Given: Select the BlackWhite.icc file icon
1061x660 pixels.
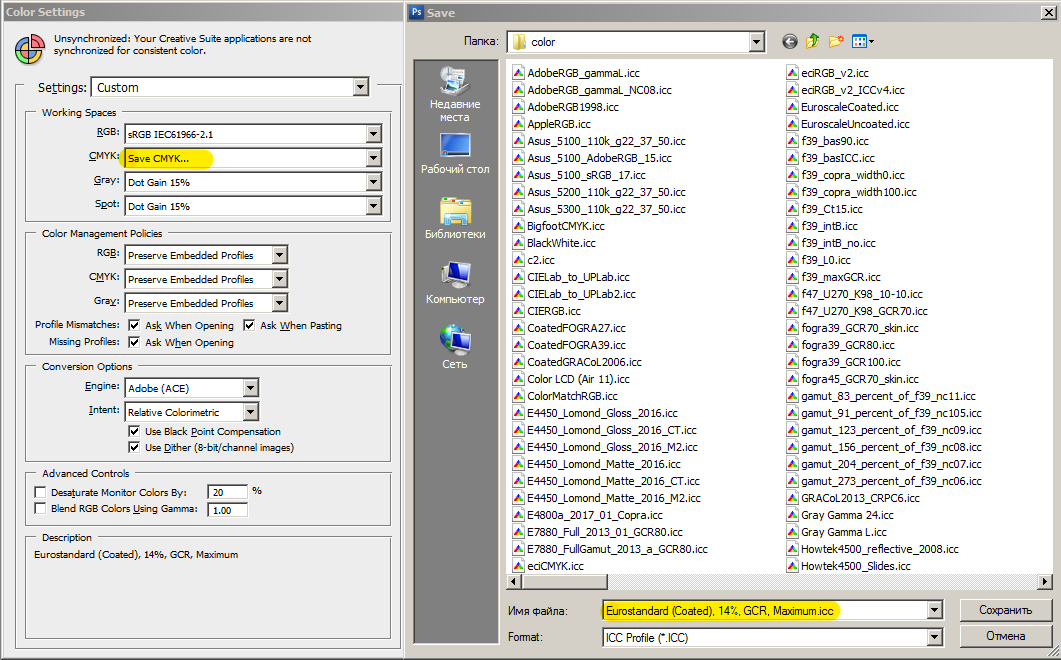Looking at the screenshot, I should coord(518,243).
